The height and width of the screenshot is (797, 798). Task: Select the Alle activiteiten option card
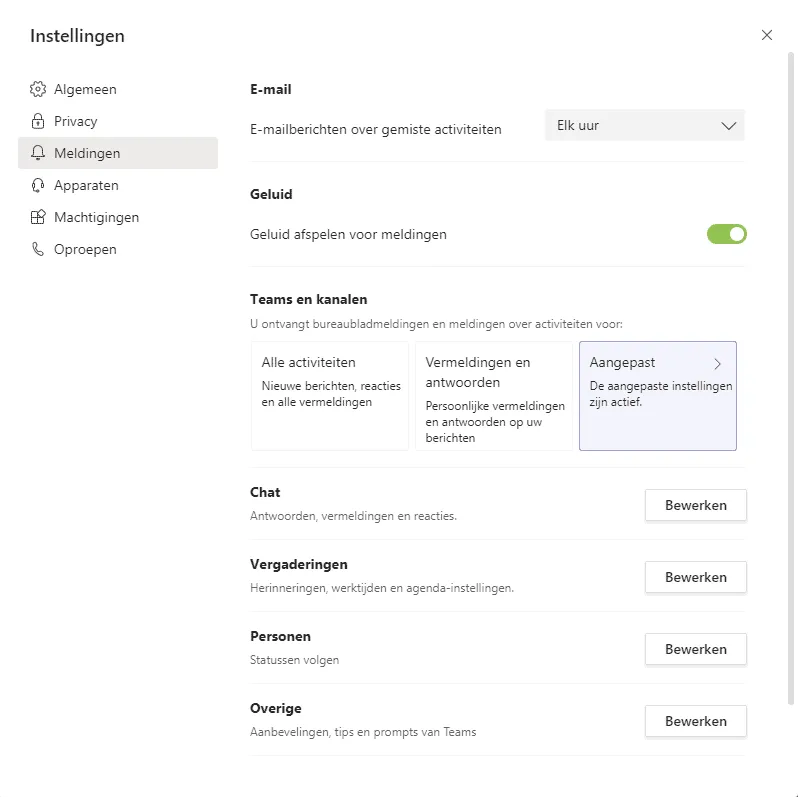(330, 396)
